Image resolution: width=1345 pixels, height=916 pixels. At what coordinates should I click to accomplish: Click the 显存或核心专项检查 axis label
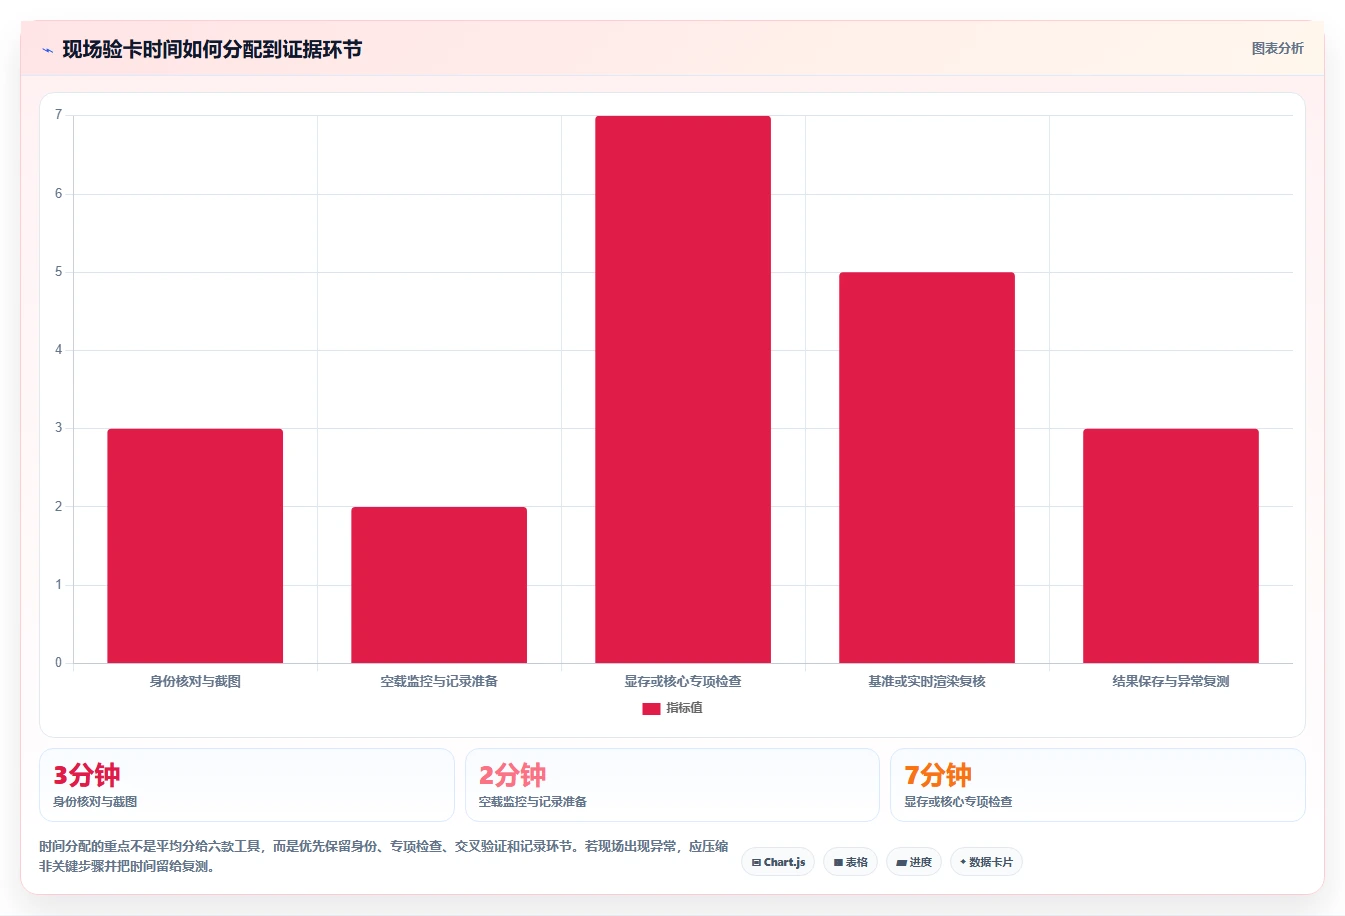[x=683, y=681]
